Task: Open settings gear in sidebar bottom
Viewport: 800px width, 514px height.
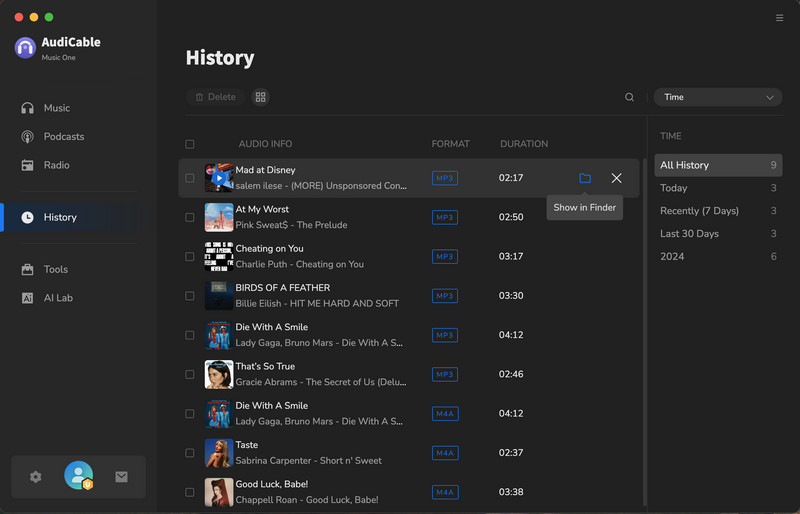Action: tap(36, 477)
